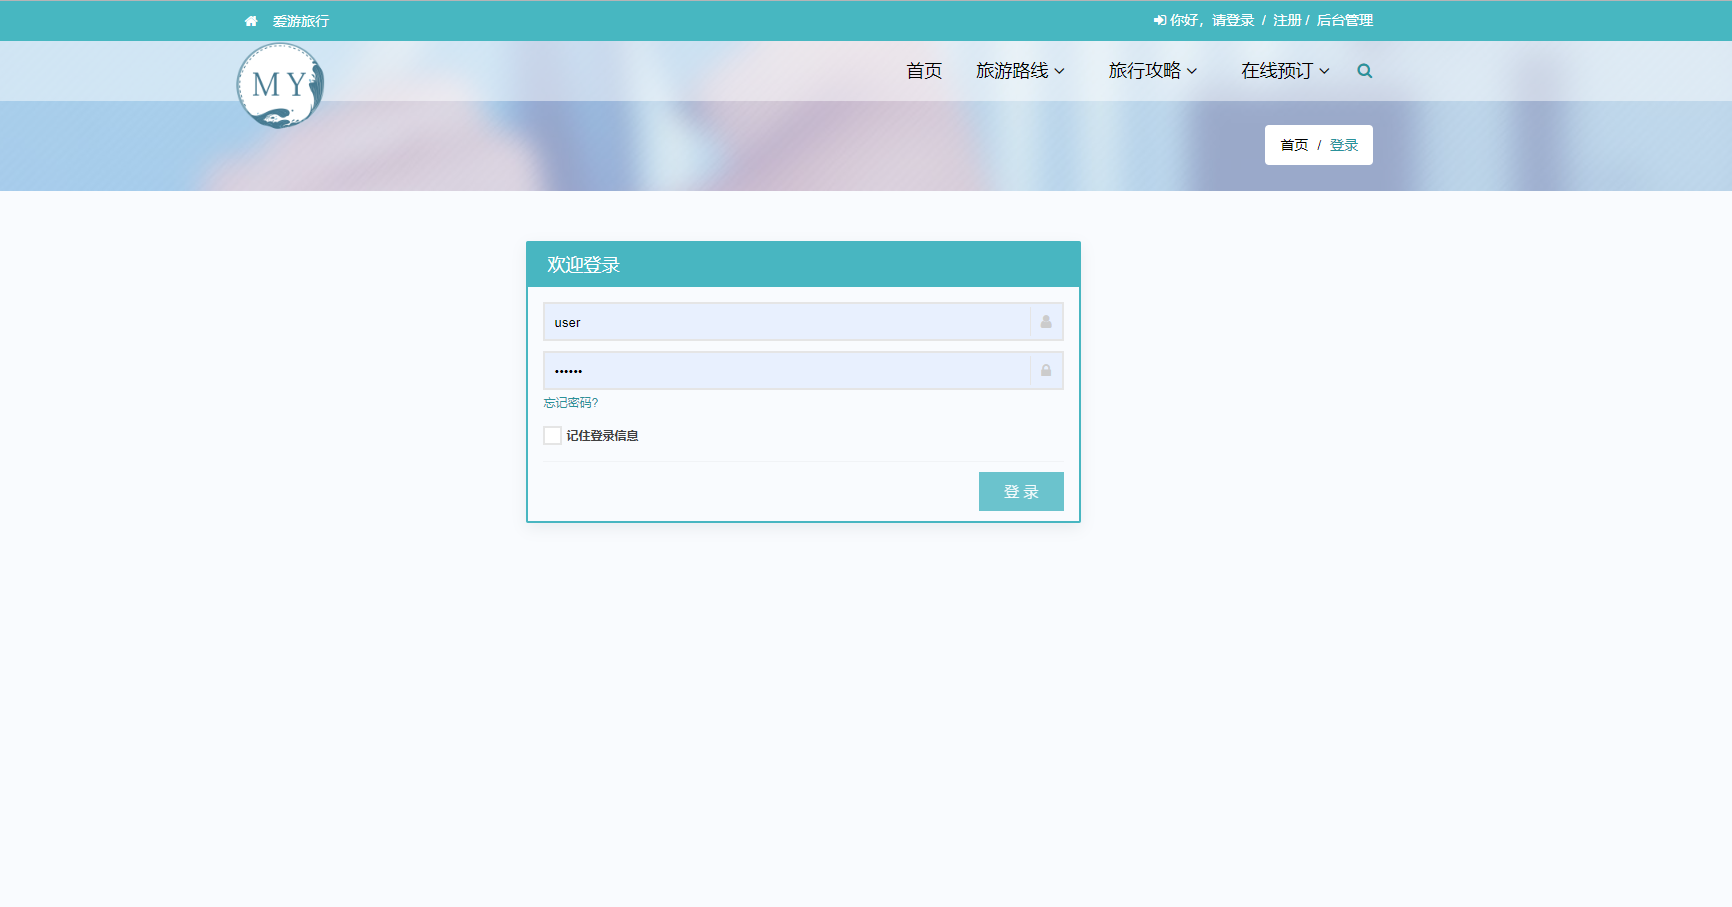Open the 忘记密码 link
The height and width of the screenshot is (907, 1732).
(569, 402)
